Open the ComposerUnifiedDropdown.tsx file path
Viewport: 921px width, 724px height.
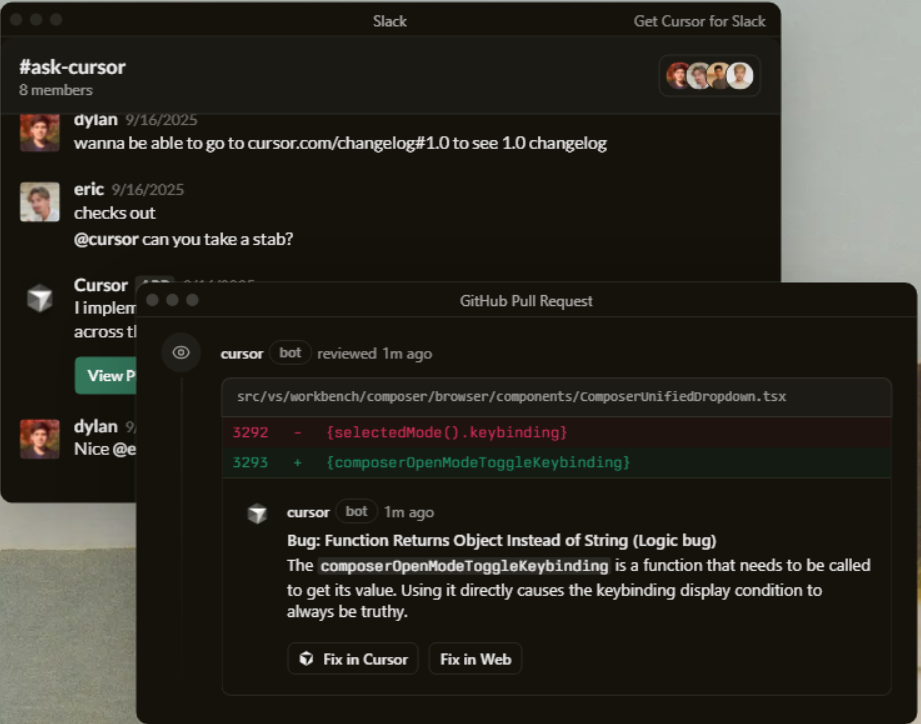coord(511,396)
